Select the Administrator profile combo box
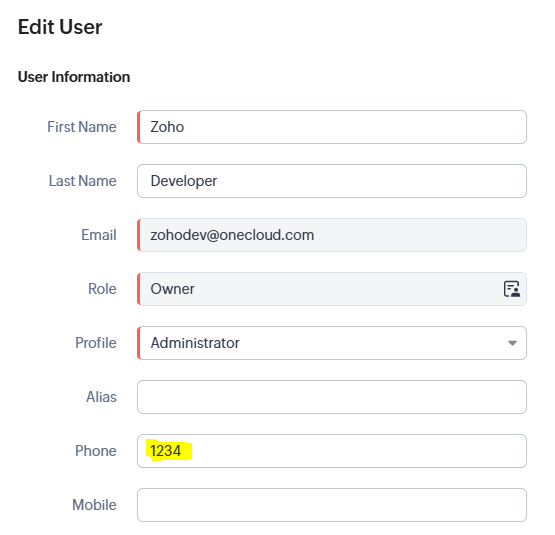Image resolution: width=555 pixels, height=535 pixels. pyautogui.click(x=332, y=343)
